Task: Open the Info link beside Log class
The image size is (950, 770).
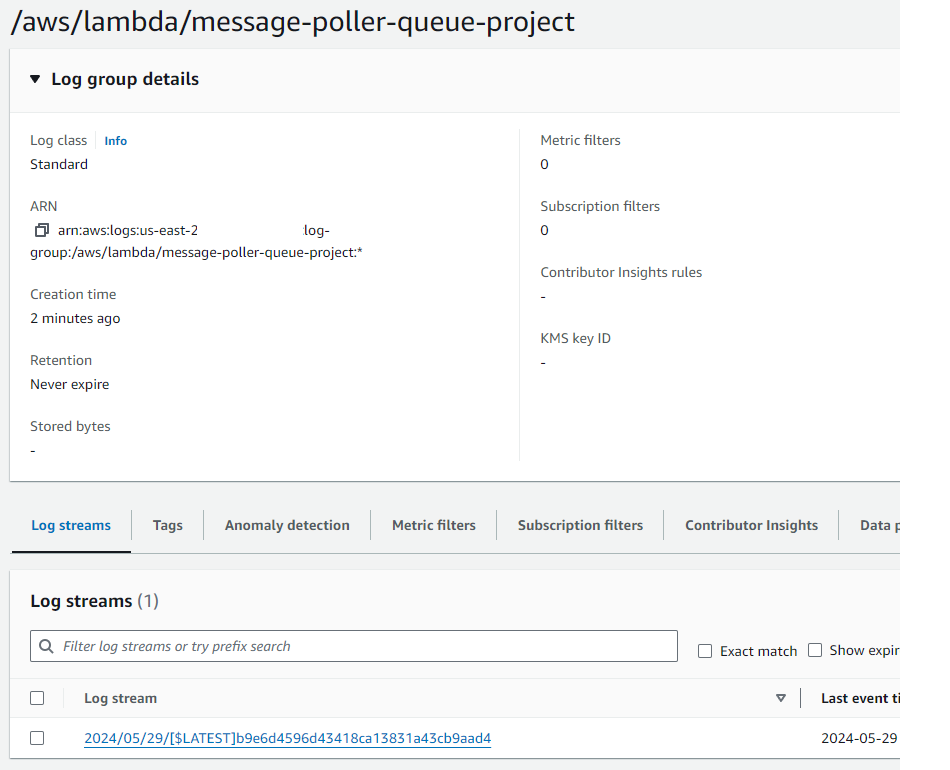Action: coord(115,141)
